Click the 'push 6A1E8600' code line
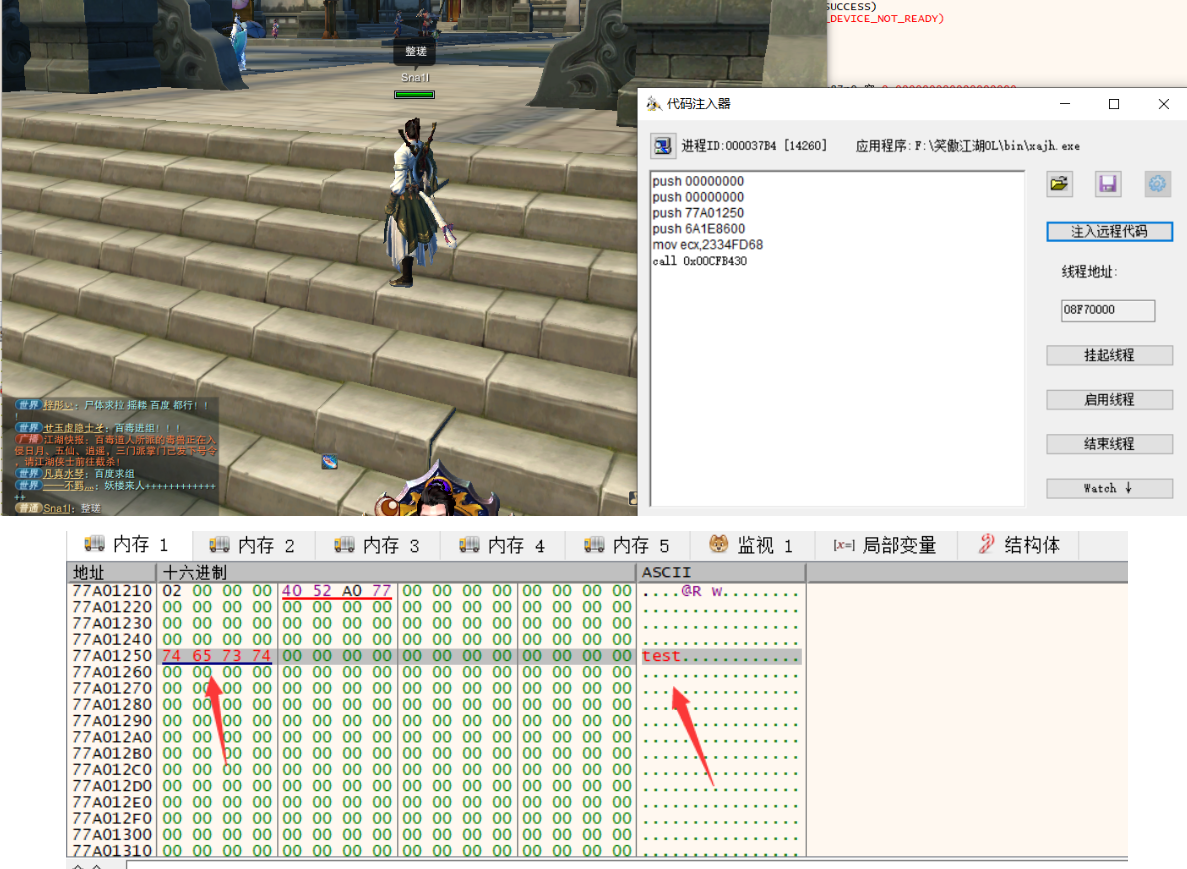Viewport: 1187px width, 869px height. coord(699,229)
